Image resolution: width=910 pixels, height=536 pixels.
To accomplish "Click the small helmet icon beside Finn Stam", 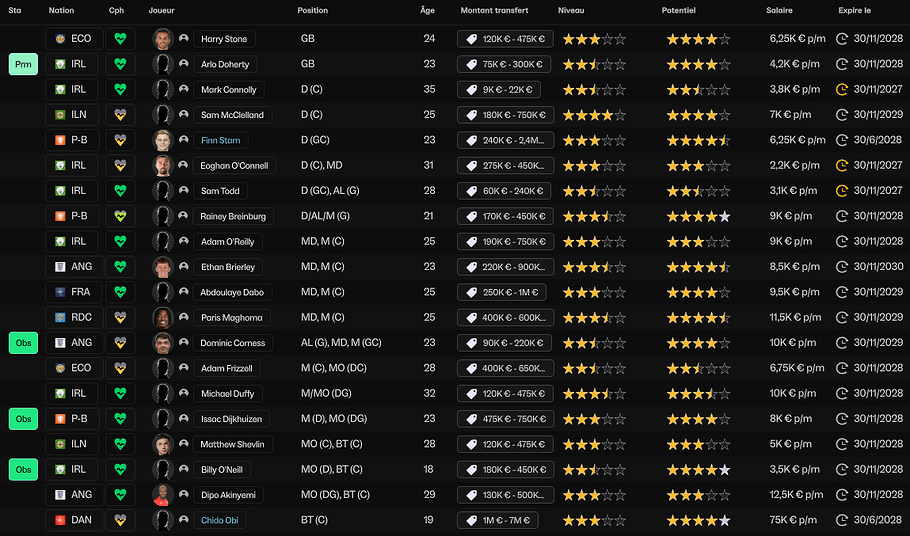I will 183,140.
